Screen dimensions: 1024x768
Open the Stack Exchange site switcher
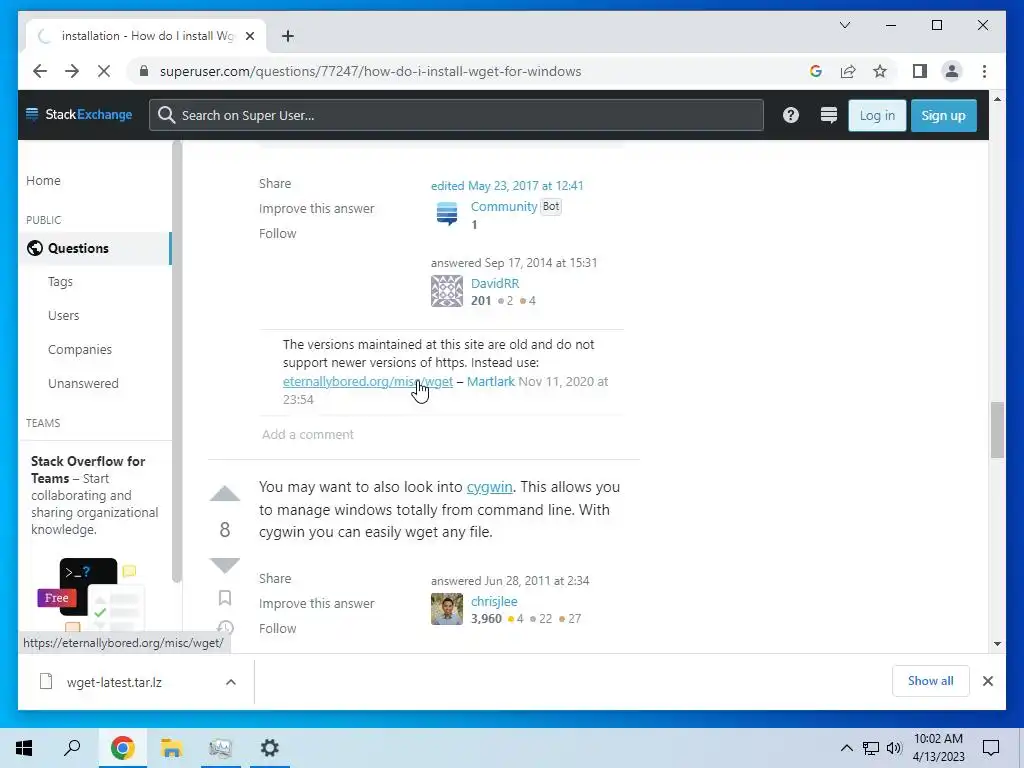click(x=829, y=115)
